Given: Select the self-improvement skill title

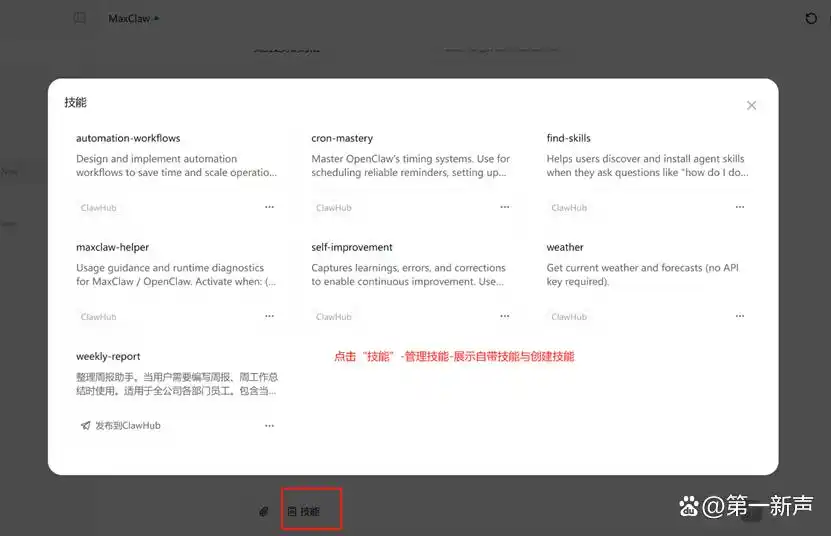Looking at the screenshot, I should pyautogui.click(x=352, y=248).
